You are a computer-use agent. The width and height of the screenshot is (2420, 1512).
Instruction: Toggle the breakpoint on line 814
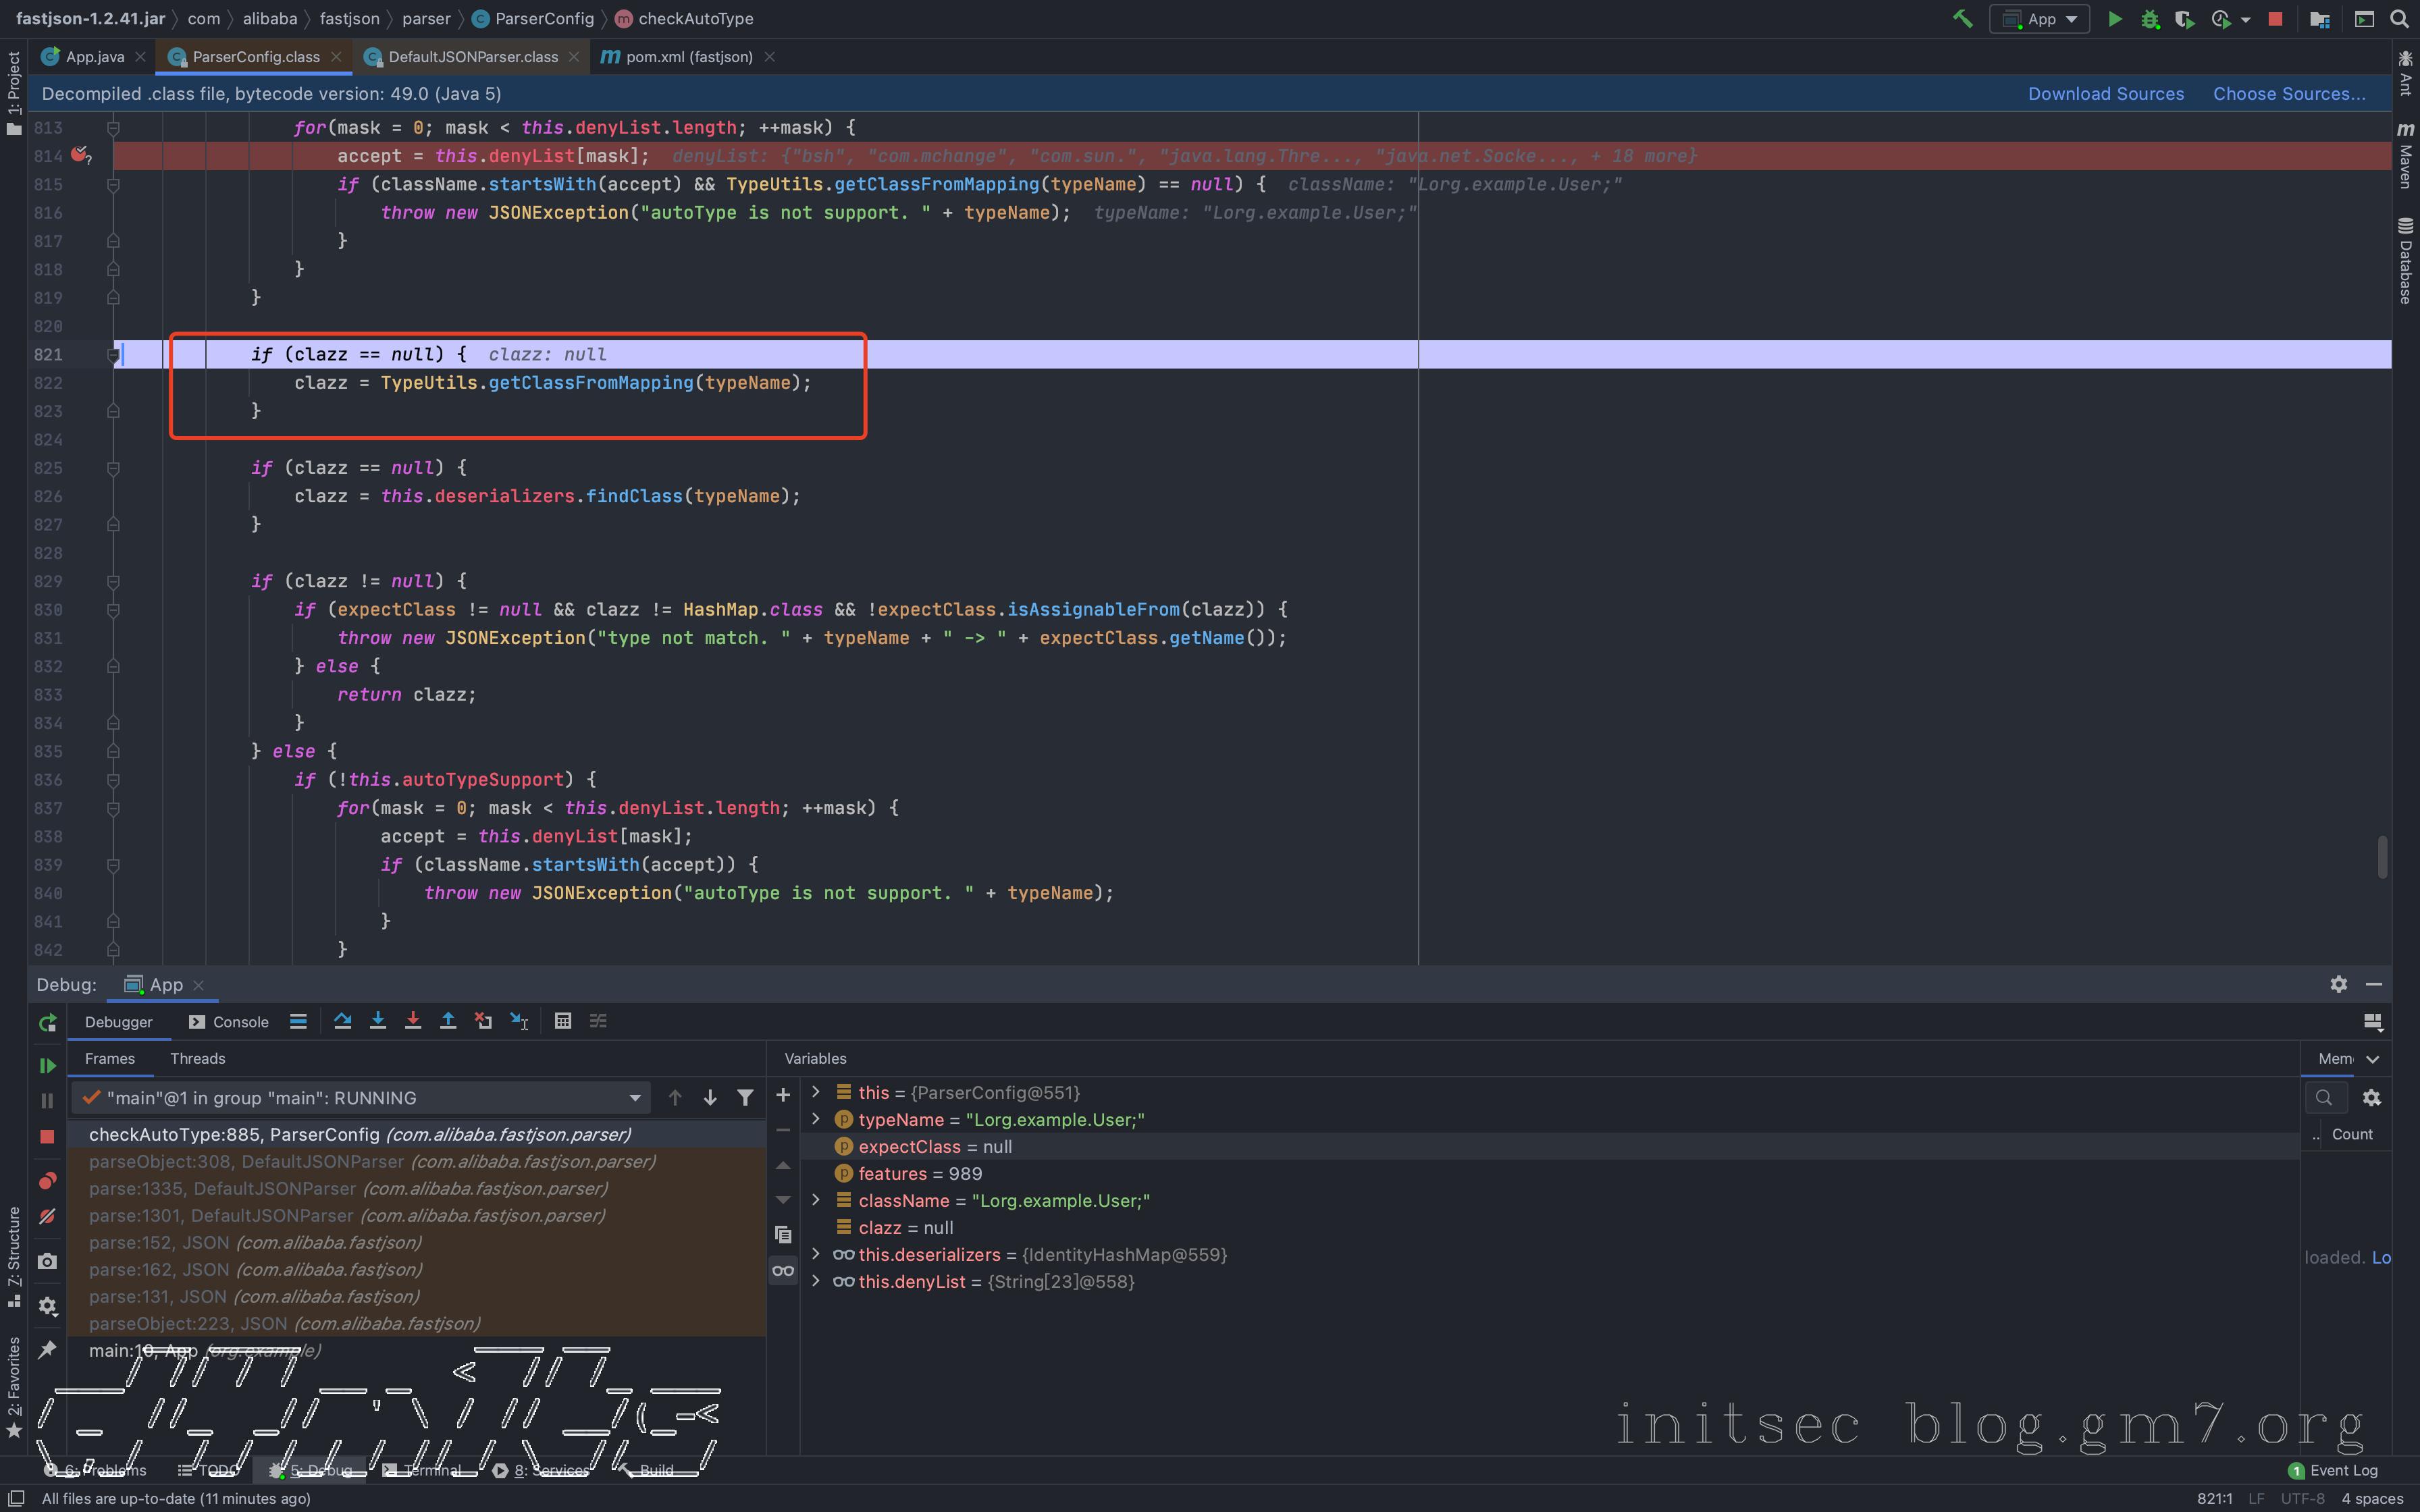pyautogui.click(x=80, y=155)
